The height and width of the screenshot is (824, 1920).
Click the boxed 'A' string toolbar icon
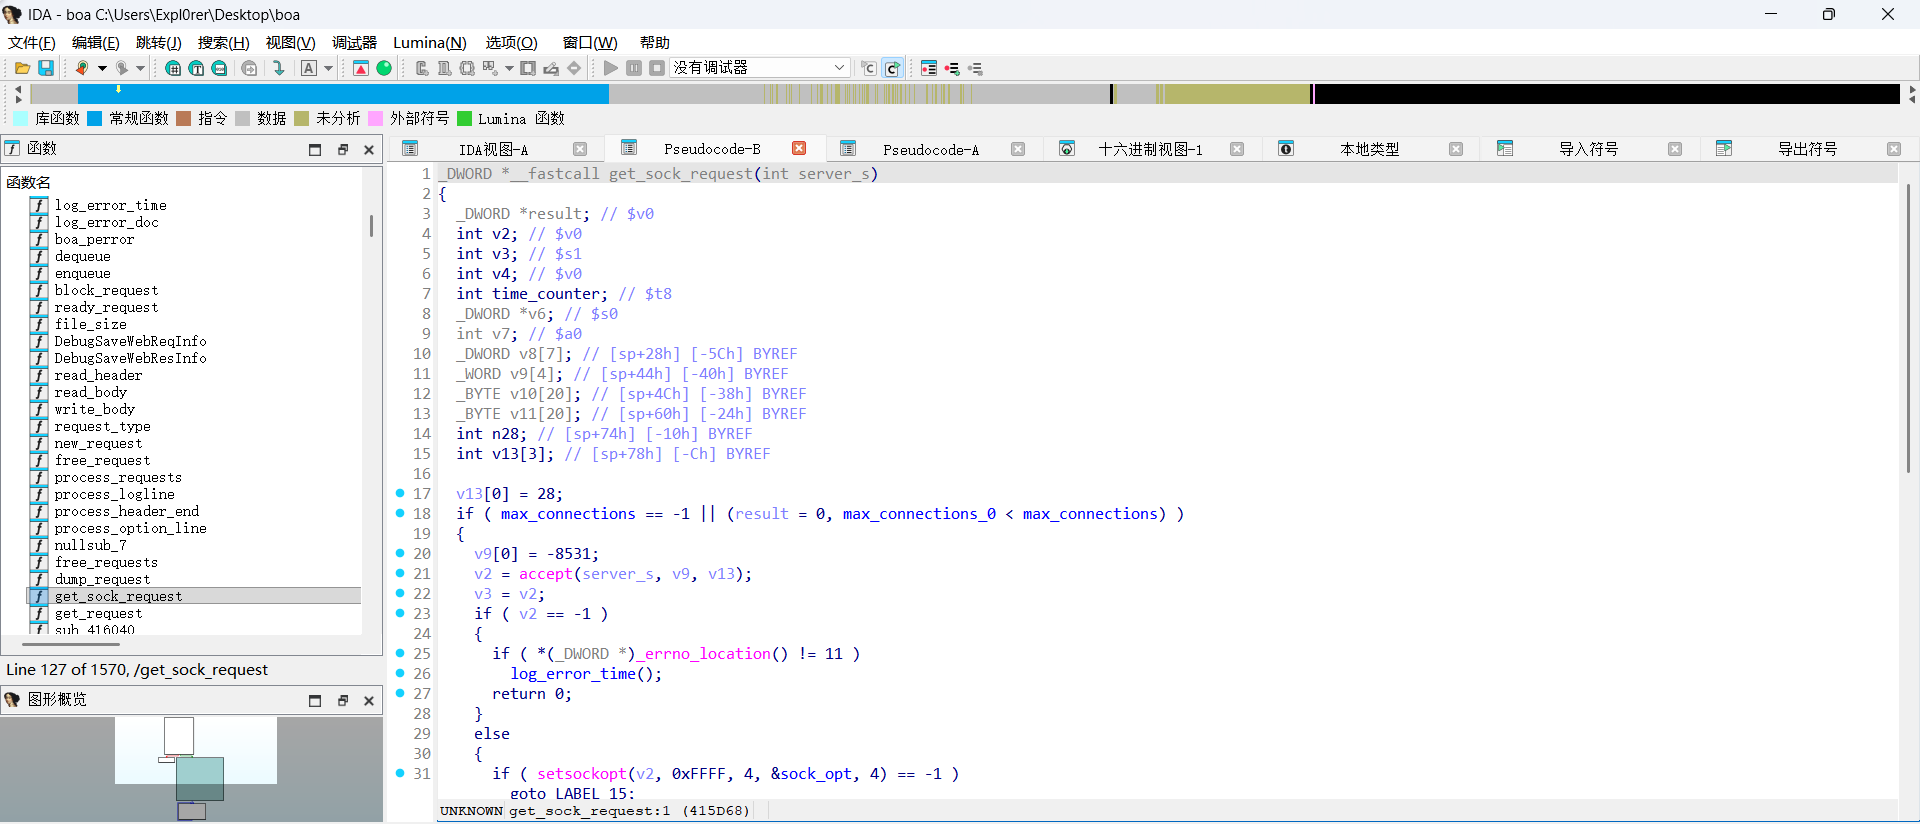coord(309,68)
